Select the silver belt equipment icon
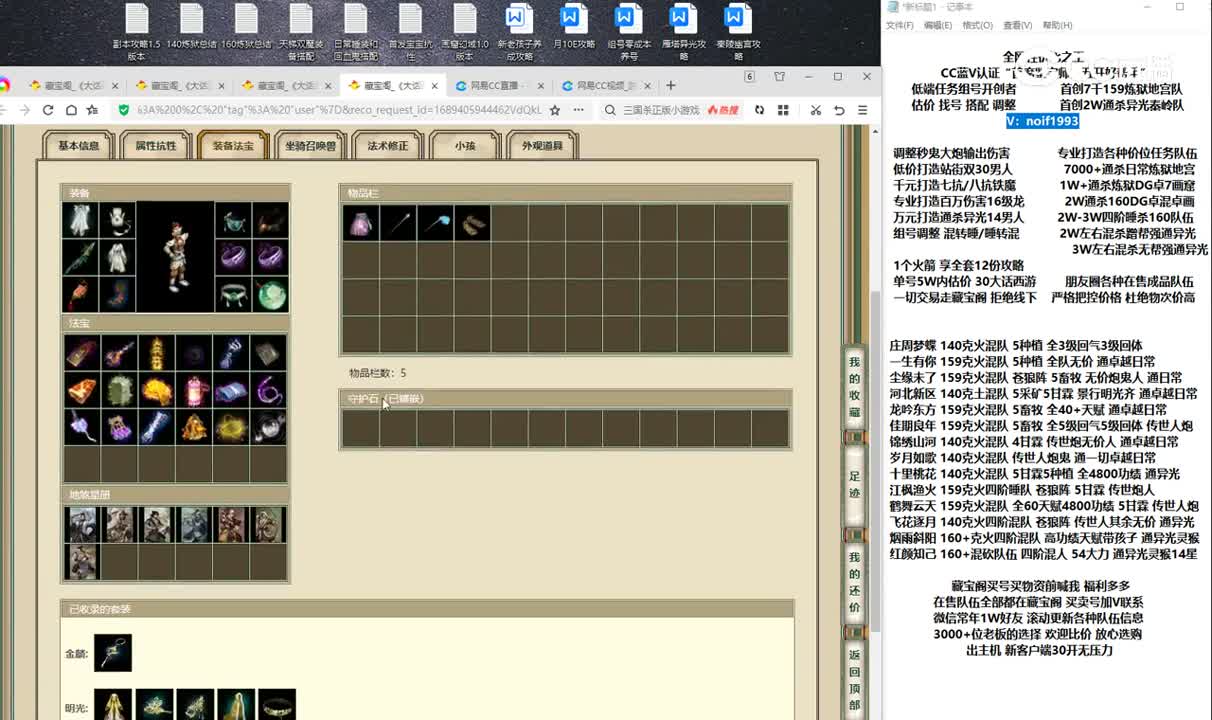1212x720 pixels. pyautogui.click(x=233, y=294)
